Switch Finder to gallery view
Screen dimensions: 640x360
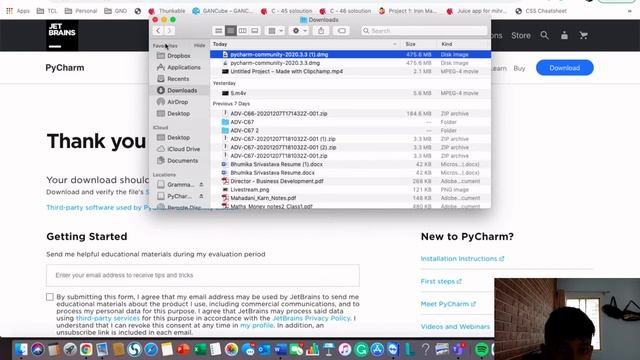click(x=255, y=31)
